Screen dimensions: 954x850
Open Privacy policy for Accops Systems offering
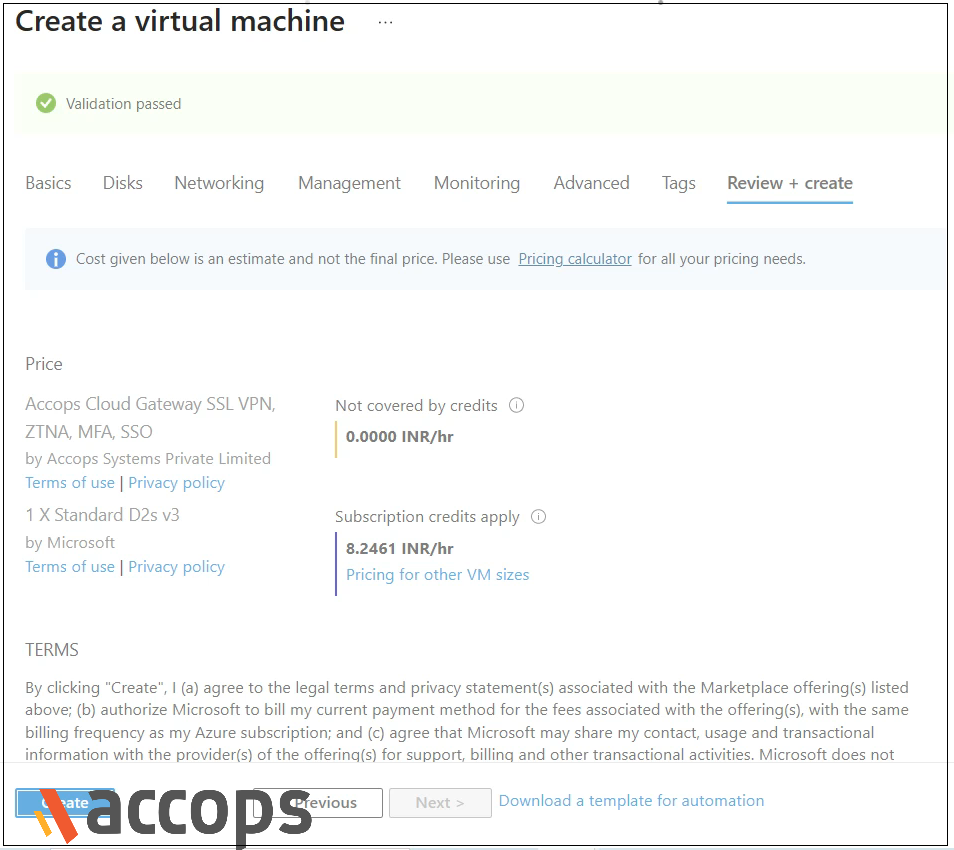click(176, 483)
